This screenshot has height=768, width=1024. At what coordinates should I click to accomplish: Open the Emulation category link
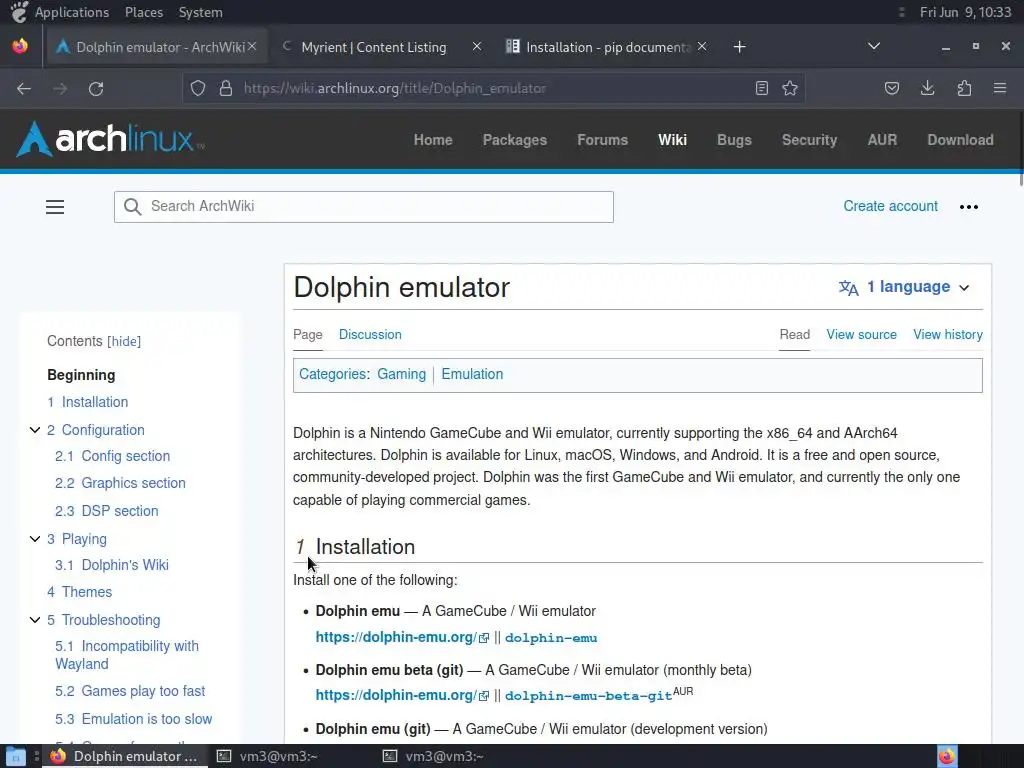[472, 374]
